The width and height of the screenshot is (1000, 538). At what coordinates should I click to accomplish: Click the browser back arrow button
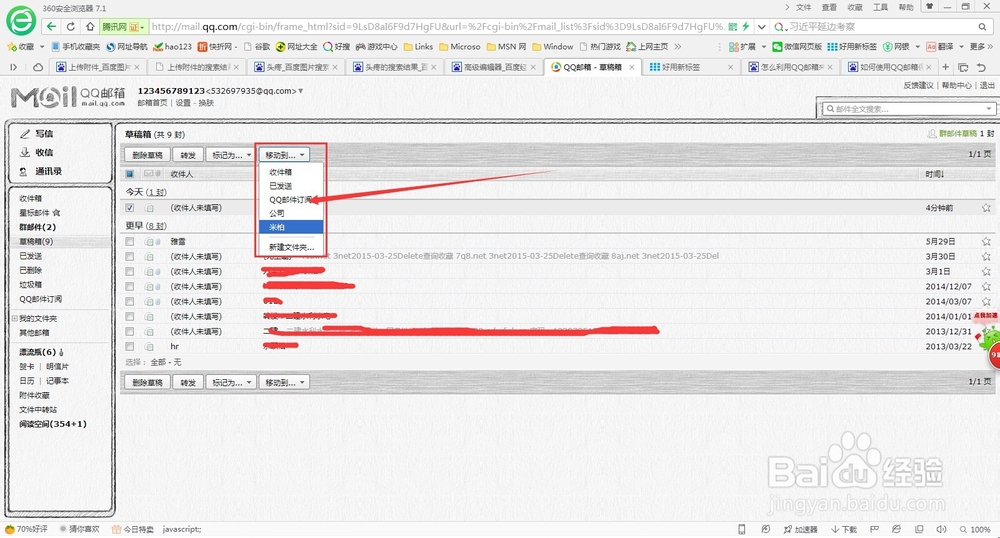tap(51, 27)
